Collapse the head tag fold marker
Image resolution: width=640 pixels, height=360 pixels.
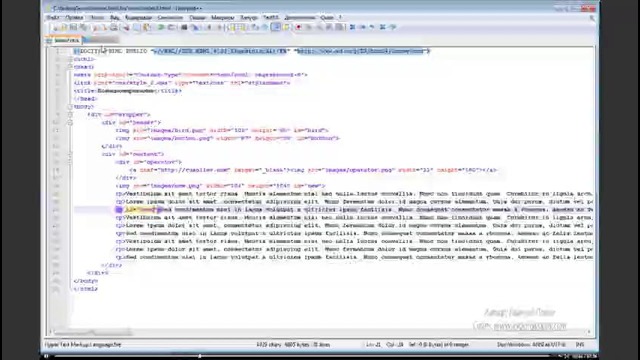(70, 67)
